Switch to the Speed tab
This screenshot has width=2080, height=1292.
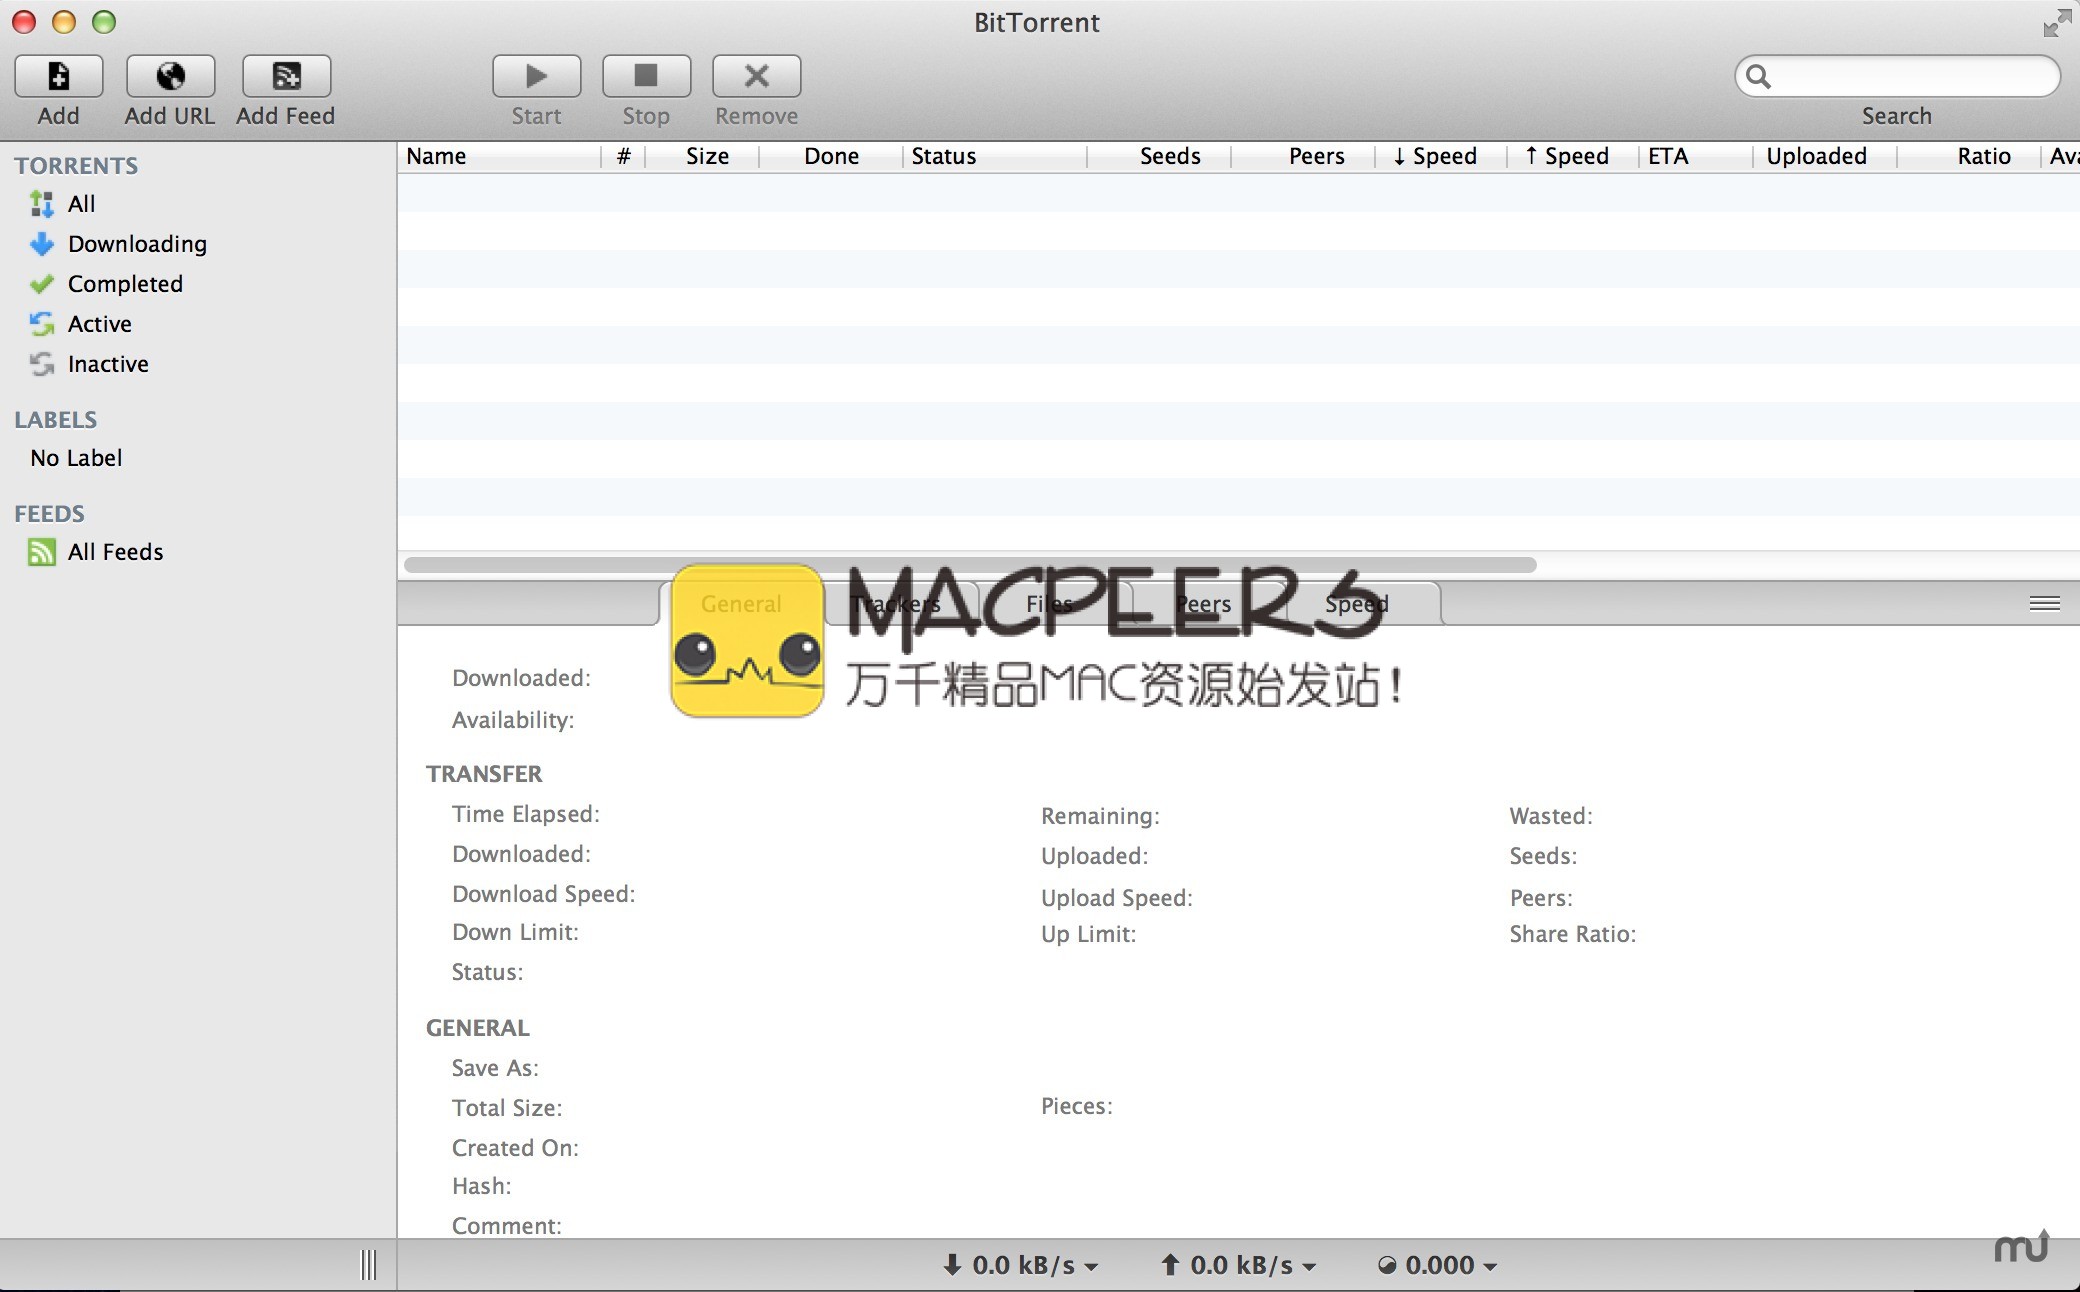point(1357,604)
